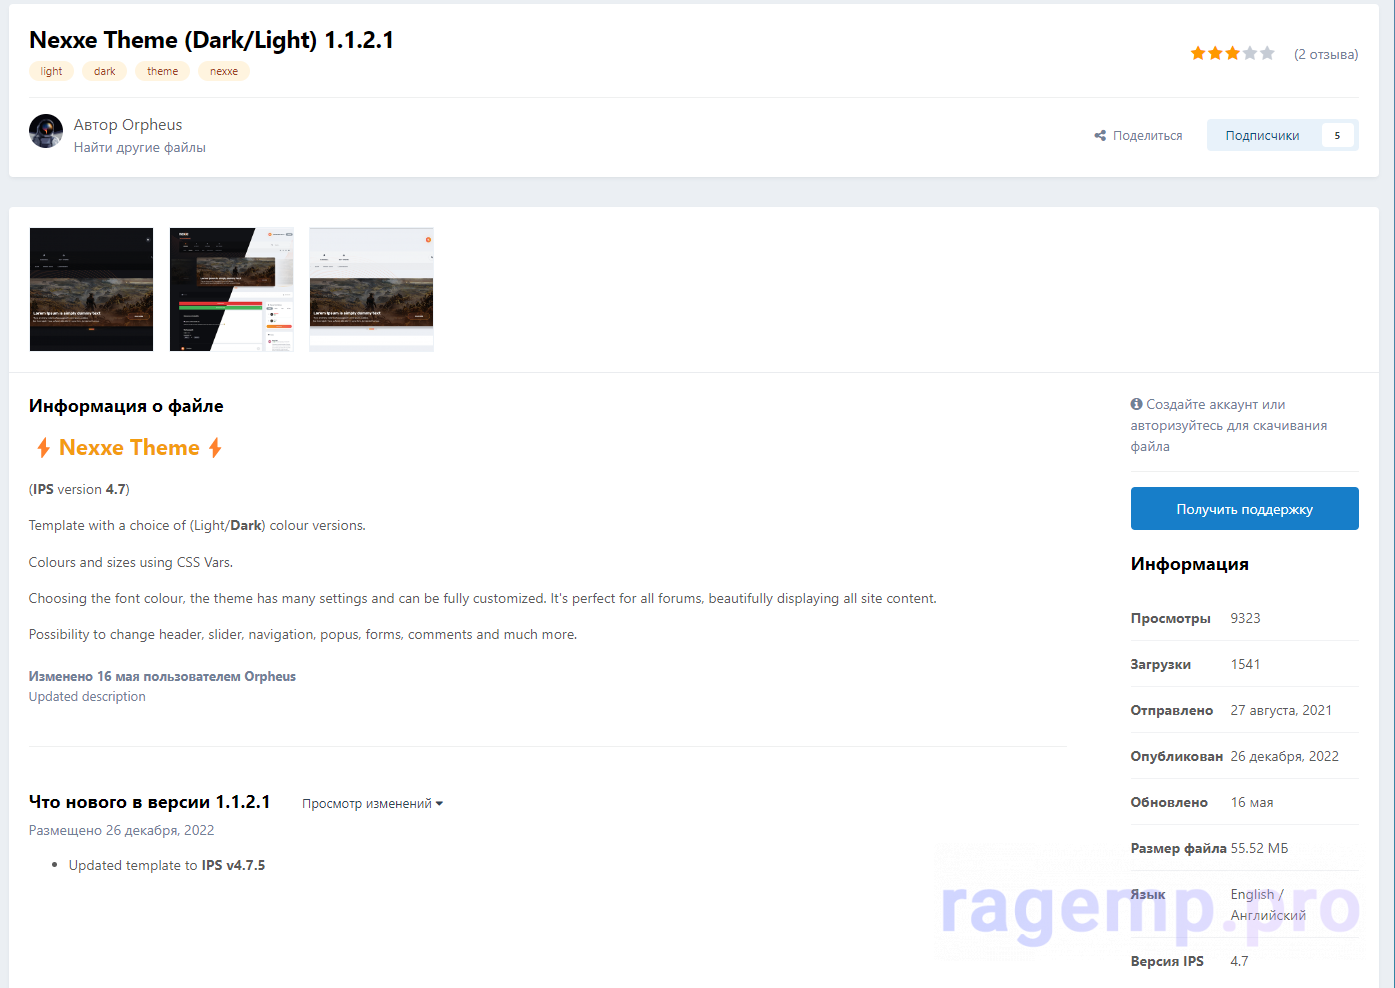
Task: Click the Orpheus author avatar
Action: (46, 131)
